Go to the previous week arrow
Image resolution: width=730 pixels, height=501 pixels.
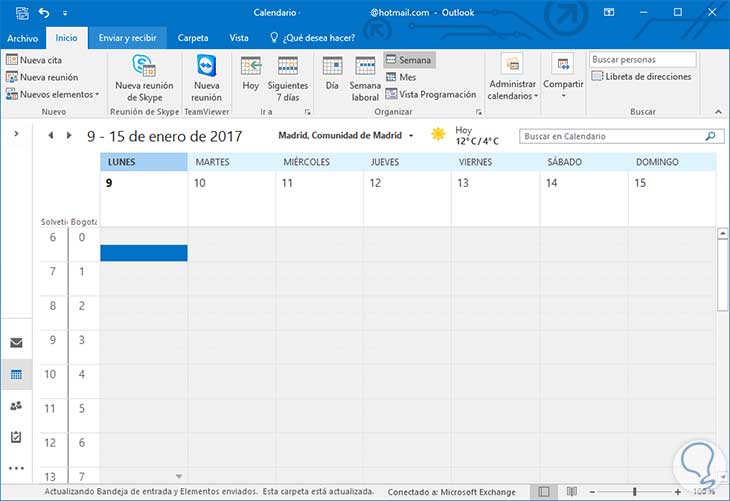(51, 135)
